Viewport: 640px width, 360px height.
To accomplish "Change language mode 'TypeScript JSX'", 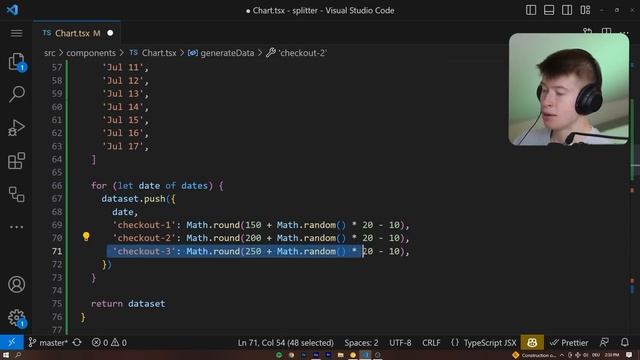I will click(490, 342).
